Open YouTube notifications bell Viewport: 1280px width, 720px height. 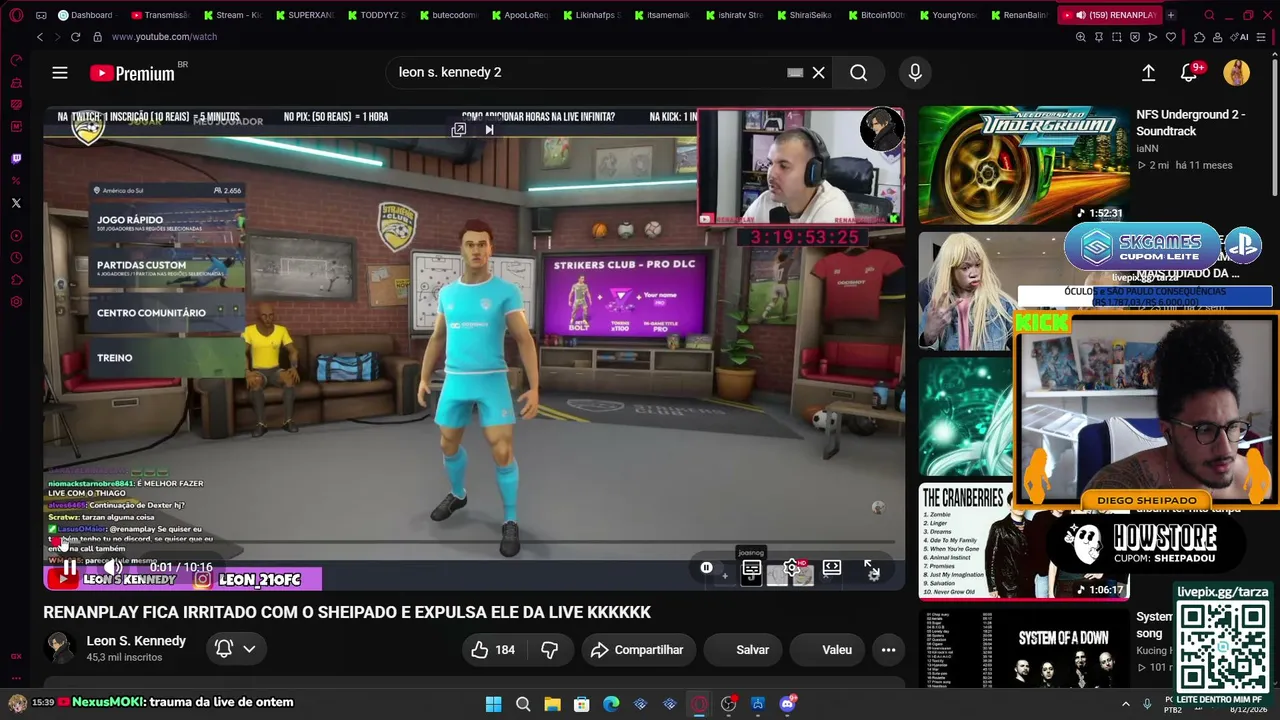1189,73
